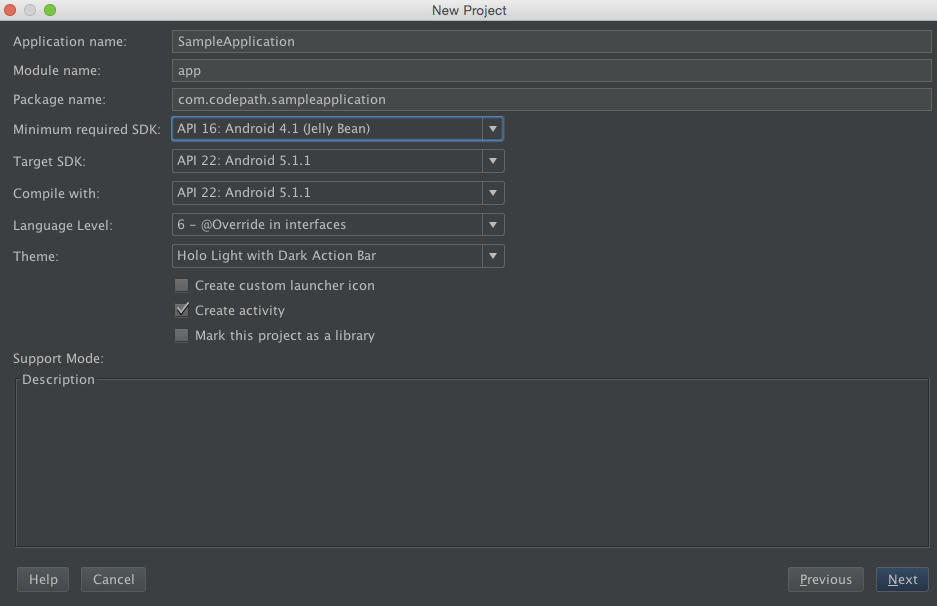Expand the Language Level dropdown arrow
937x606 pixels.
493,225
